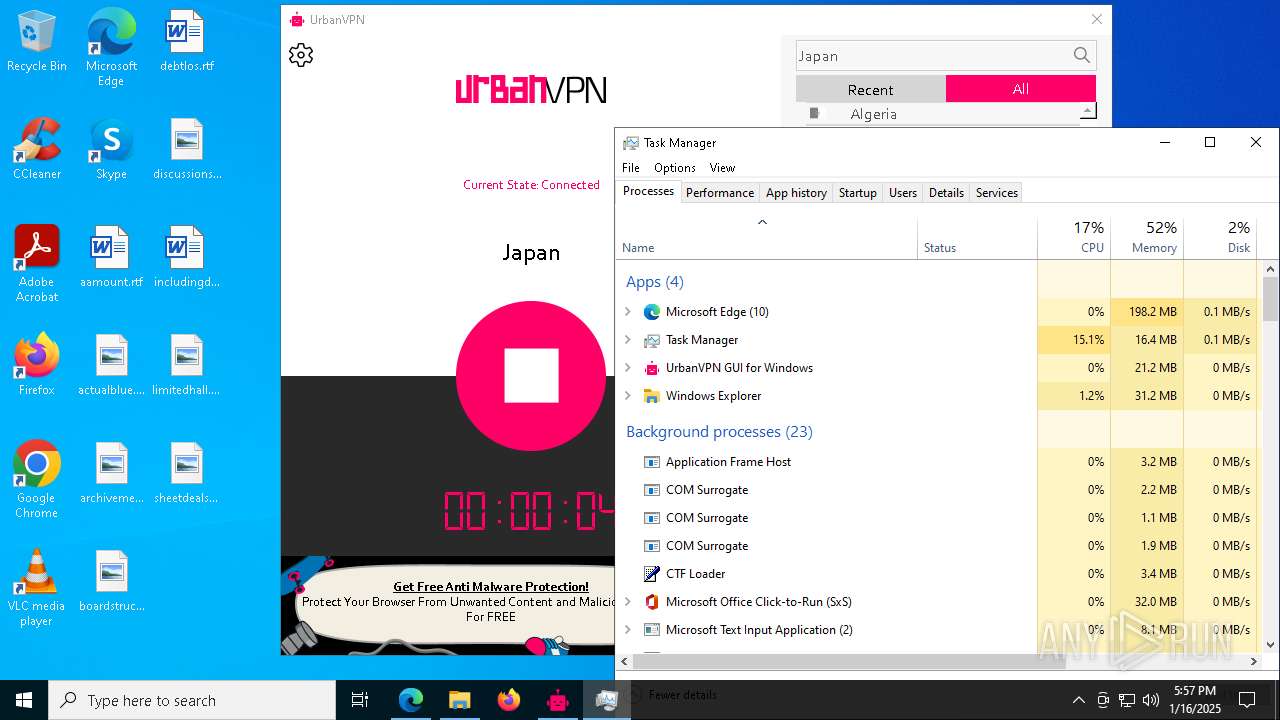Expand Microsoft Office Click-to-Run (SxS) row
This screenshot has height=720, width=1280.
point(628,602)
